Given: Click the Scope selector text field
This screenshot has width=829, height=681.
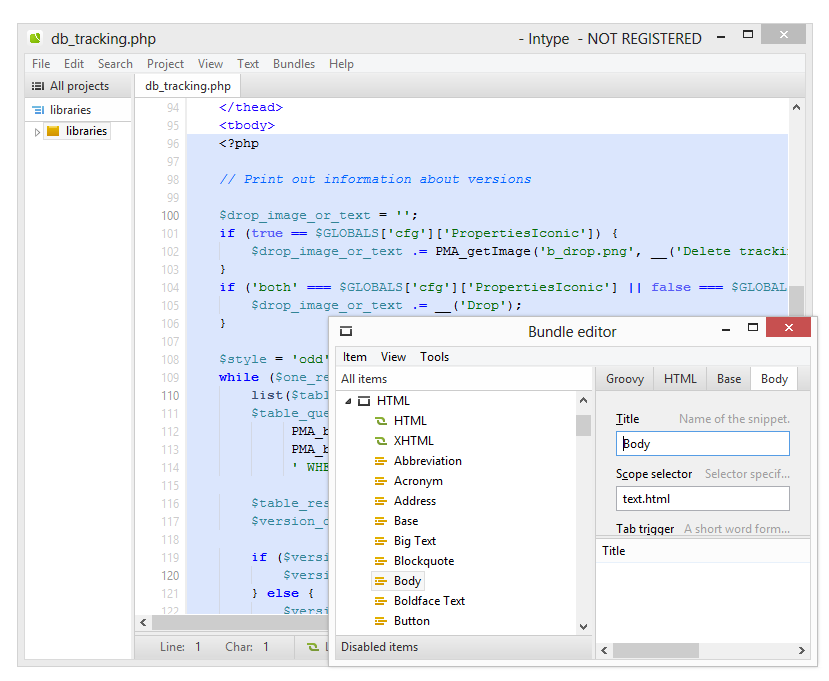Looking at the screenshot, I should click(x=702, y=499).
